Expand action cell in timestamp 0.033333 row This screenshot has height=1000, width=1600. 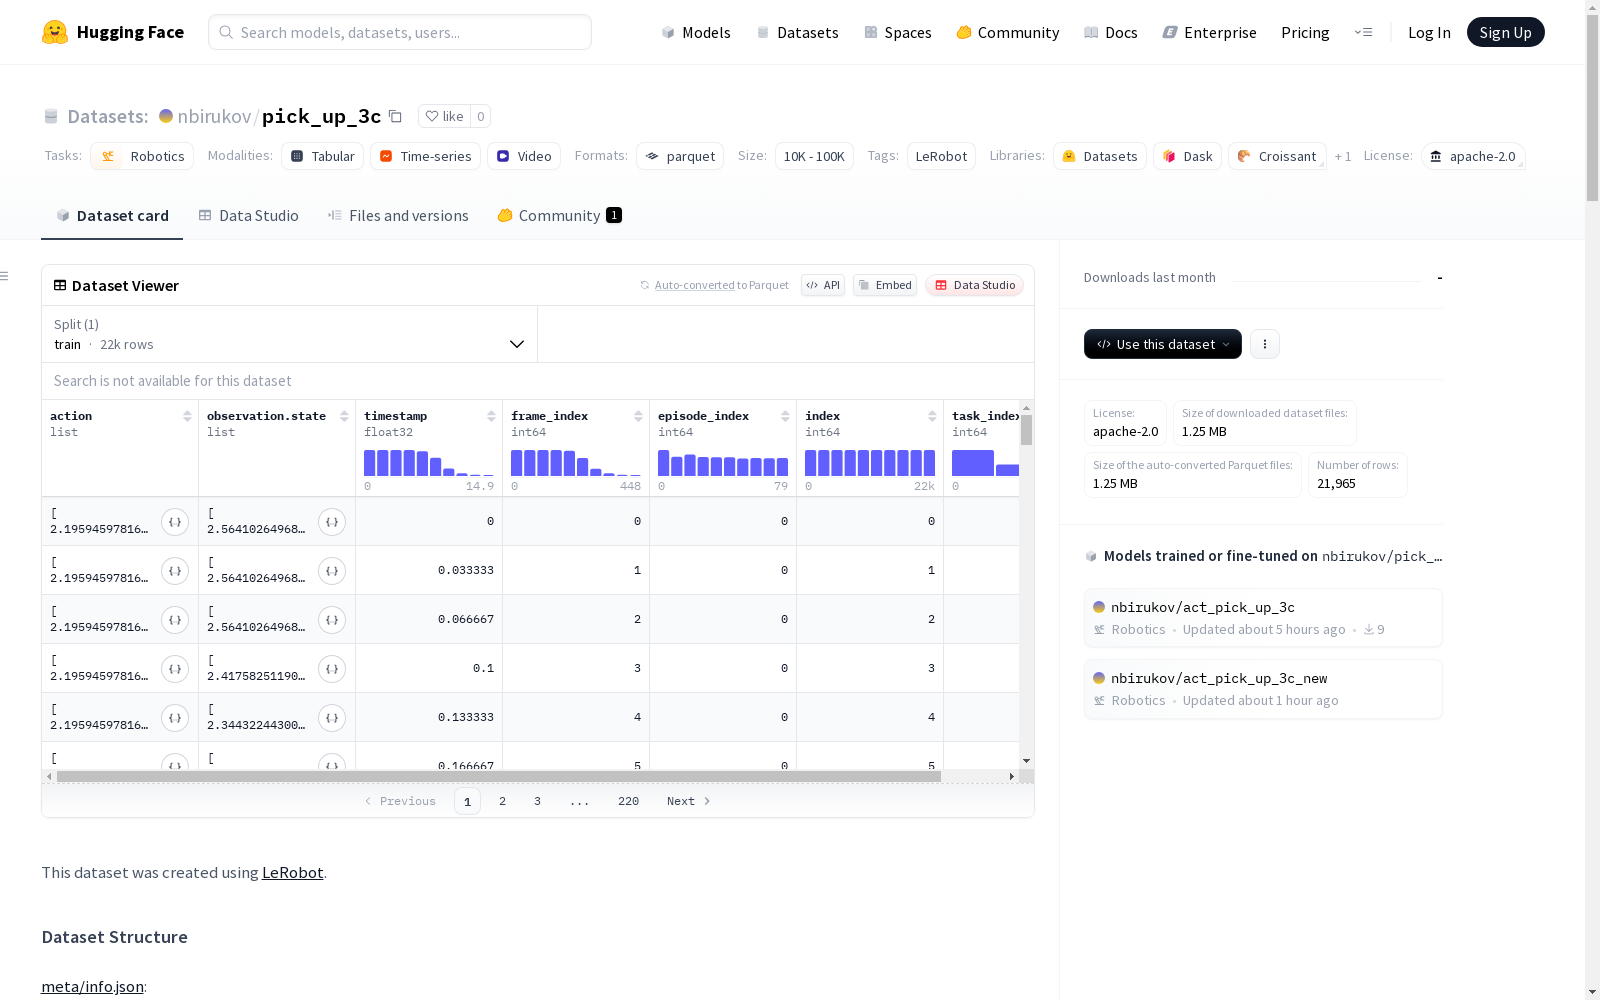(x=175, y=571)
